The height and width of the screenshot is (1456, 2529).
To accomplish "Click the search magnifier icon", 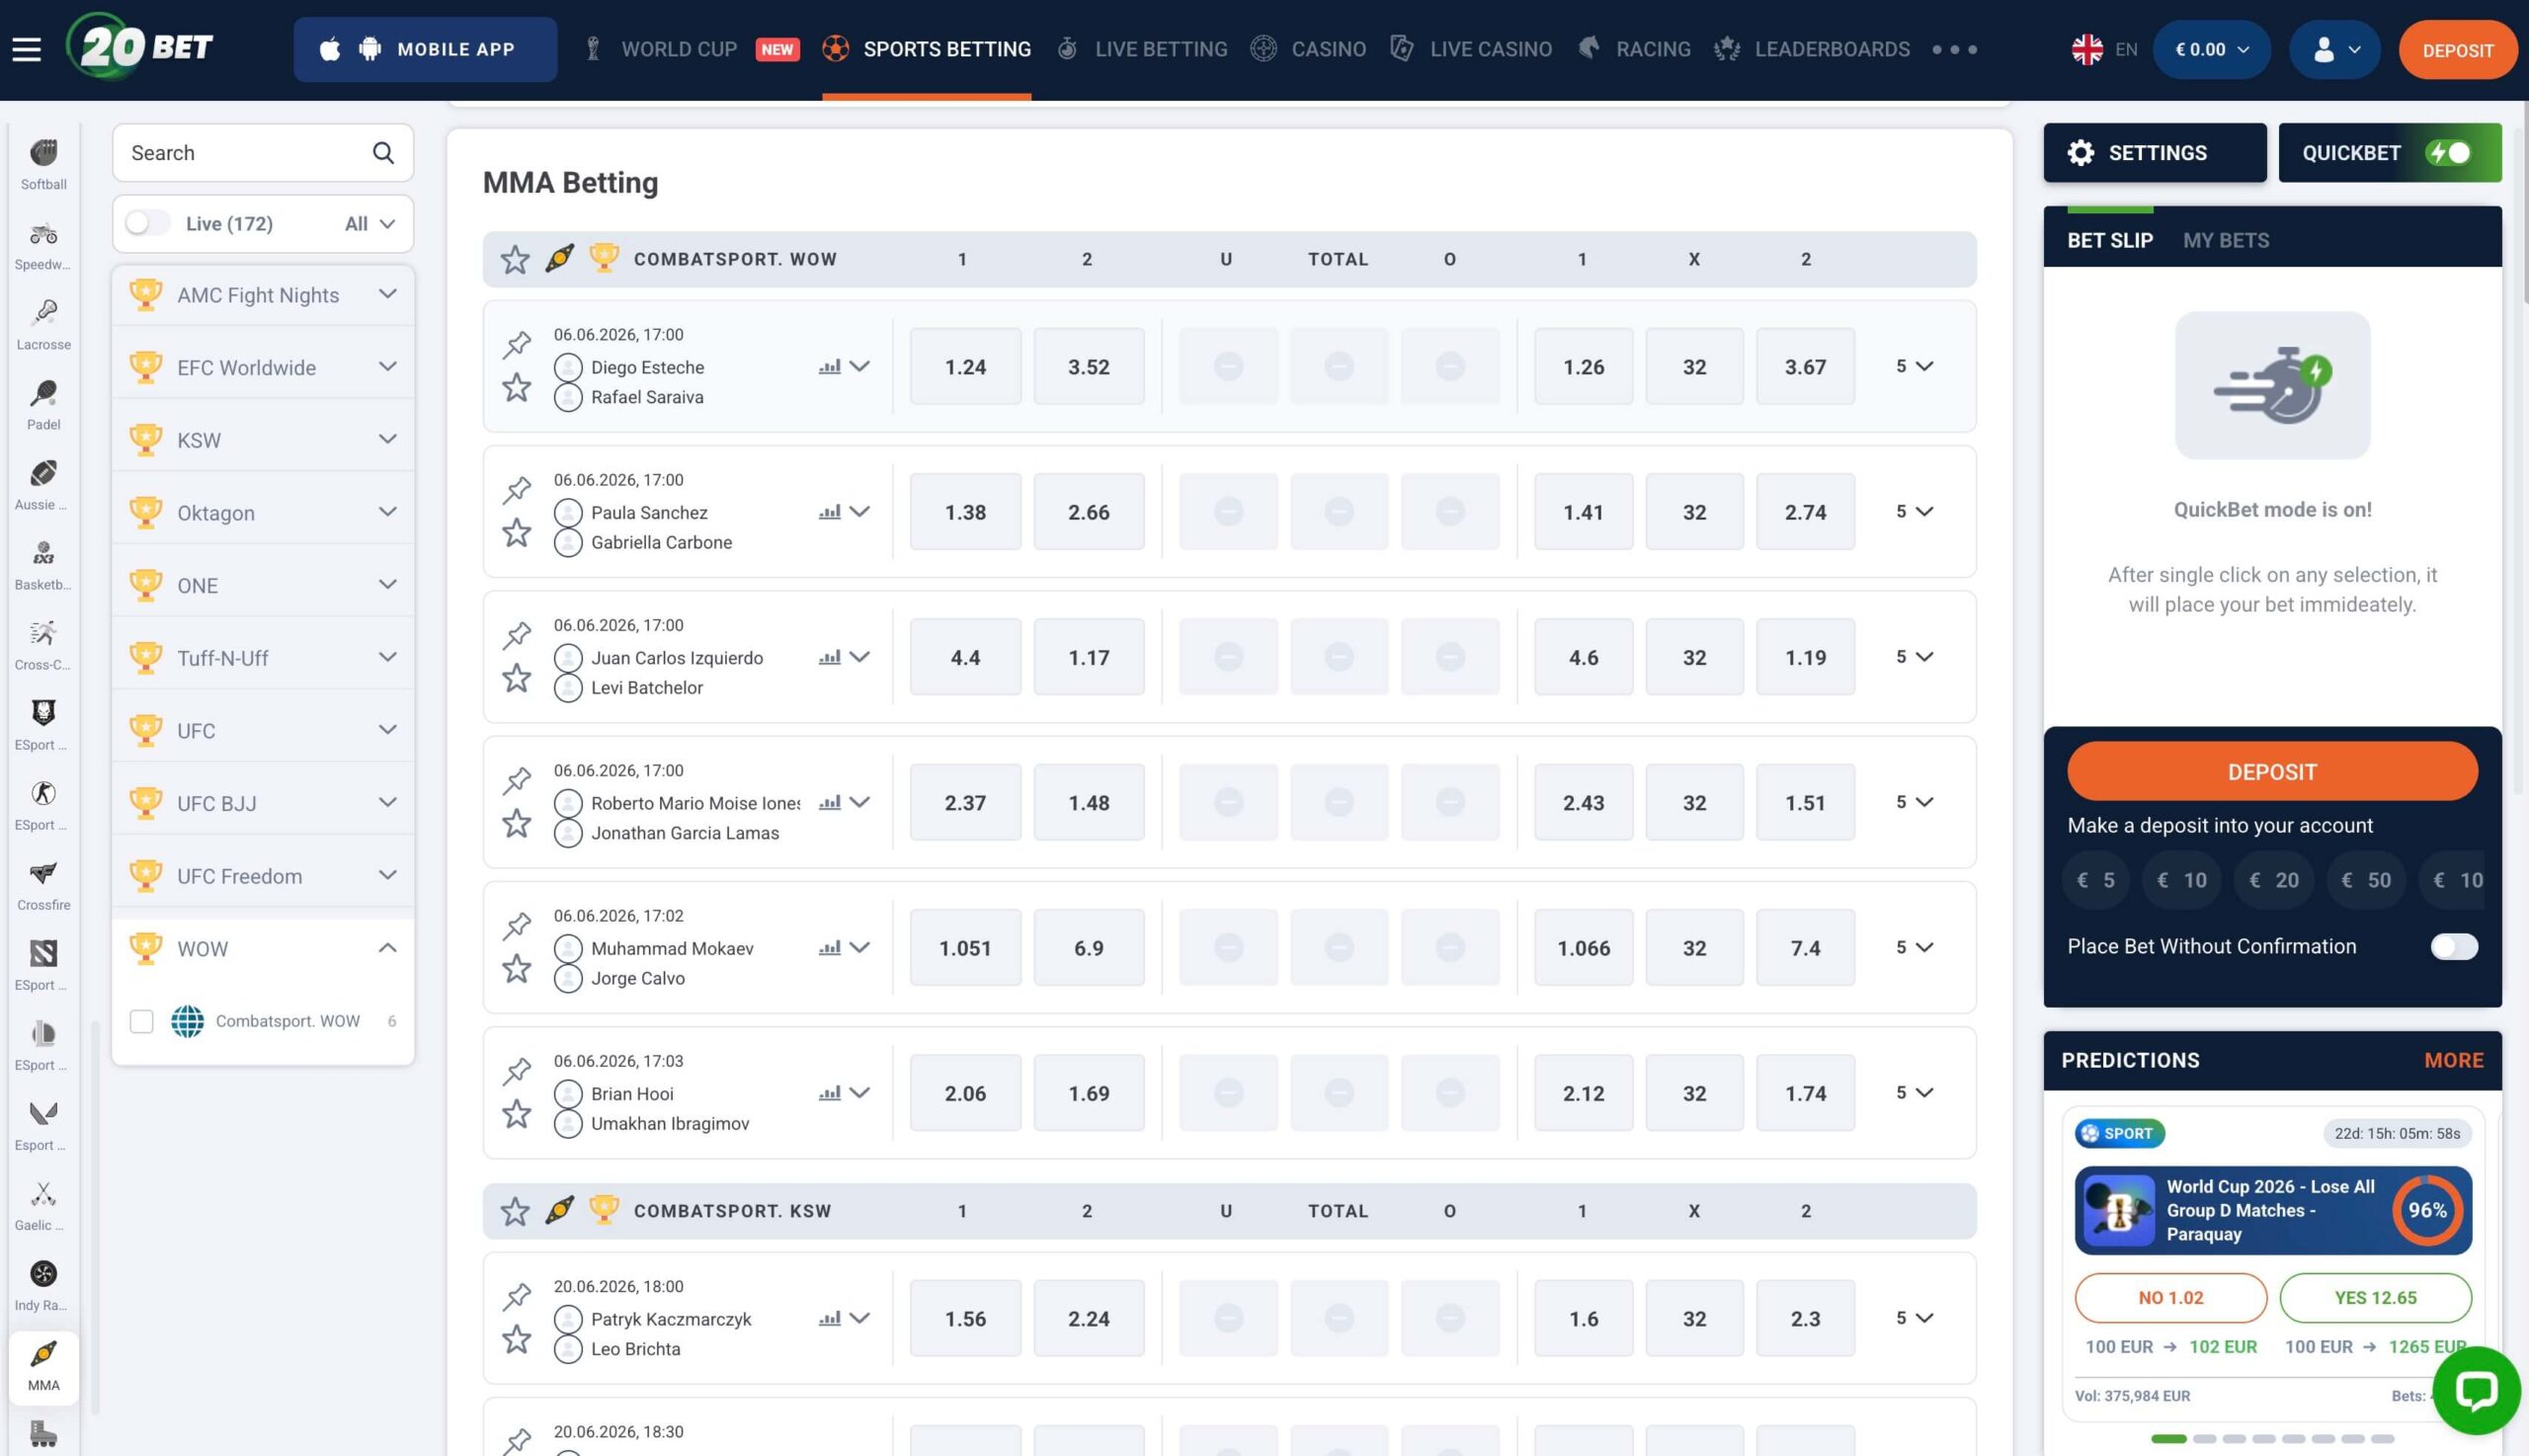I will (383, 153).
